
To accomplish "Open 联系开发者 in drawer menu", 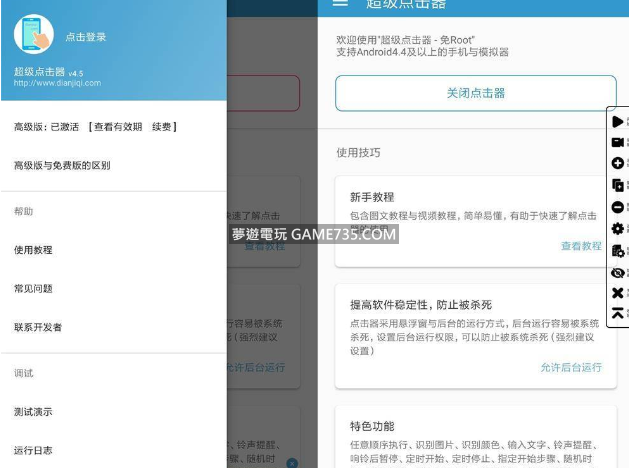I will click(38, 327).
